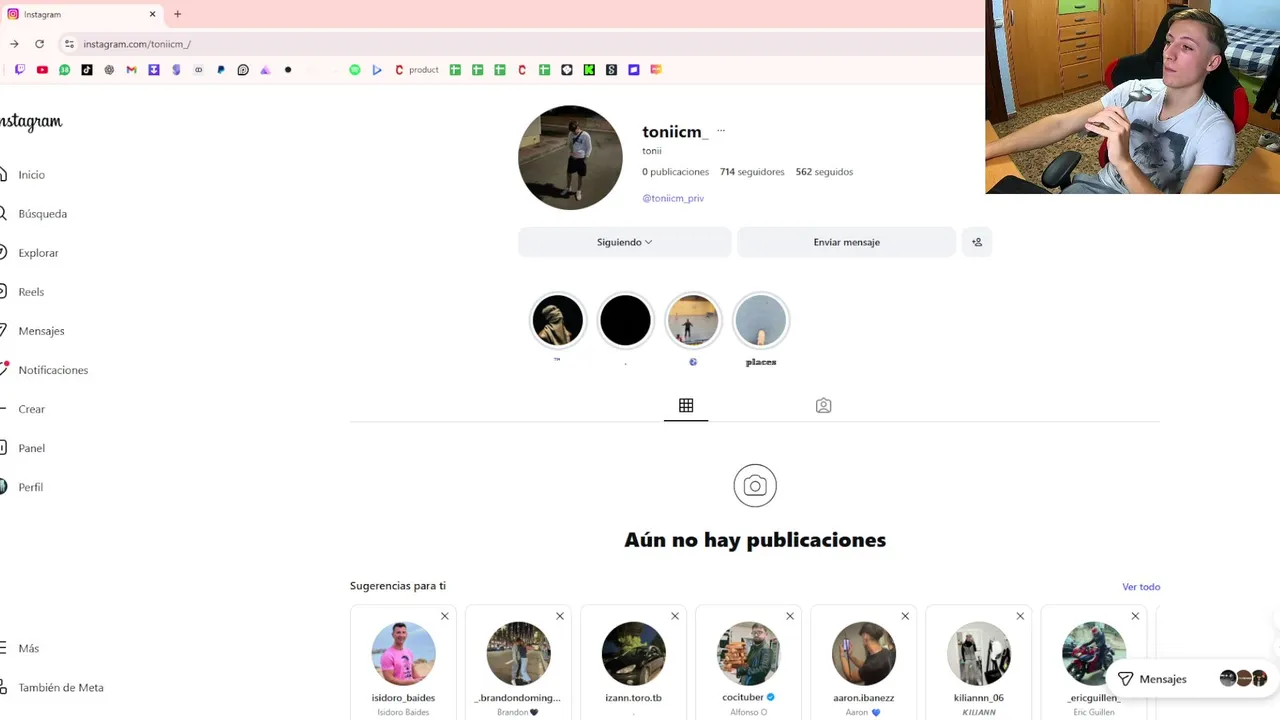This screenshot has height=720, width=1280.
Task: Open cocituber profile picture
Action: coord(748,653)
